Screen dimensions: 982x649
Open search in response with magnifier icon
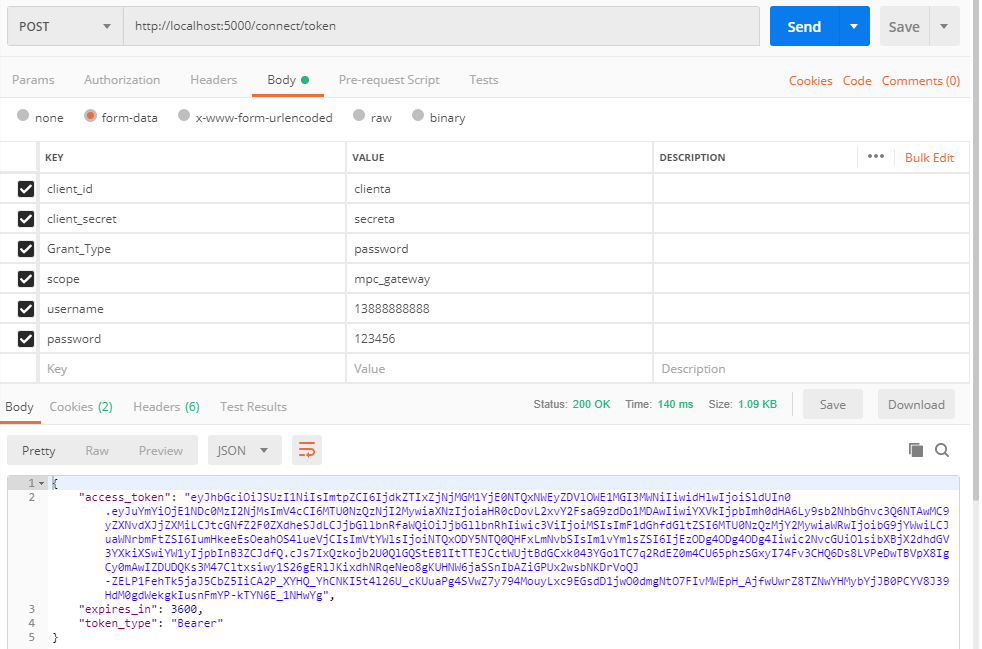point(942,450)
